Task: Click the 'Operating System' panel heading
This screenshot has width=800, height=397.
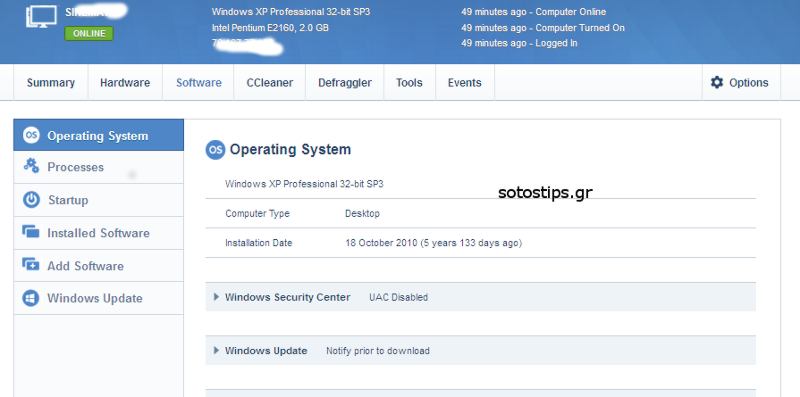Action: tap(290, 150)
